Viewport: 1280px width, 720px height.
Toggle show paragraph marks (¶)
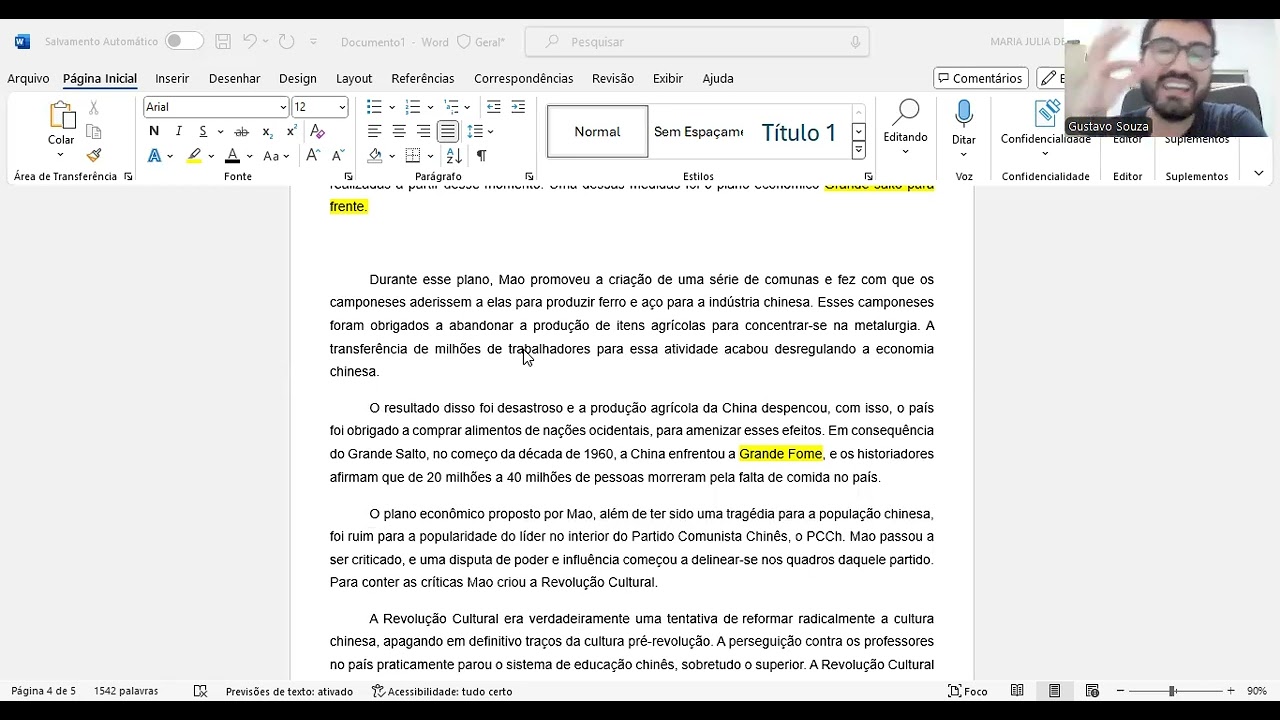(x=481, y=155)
